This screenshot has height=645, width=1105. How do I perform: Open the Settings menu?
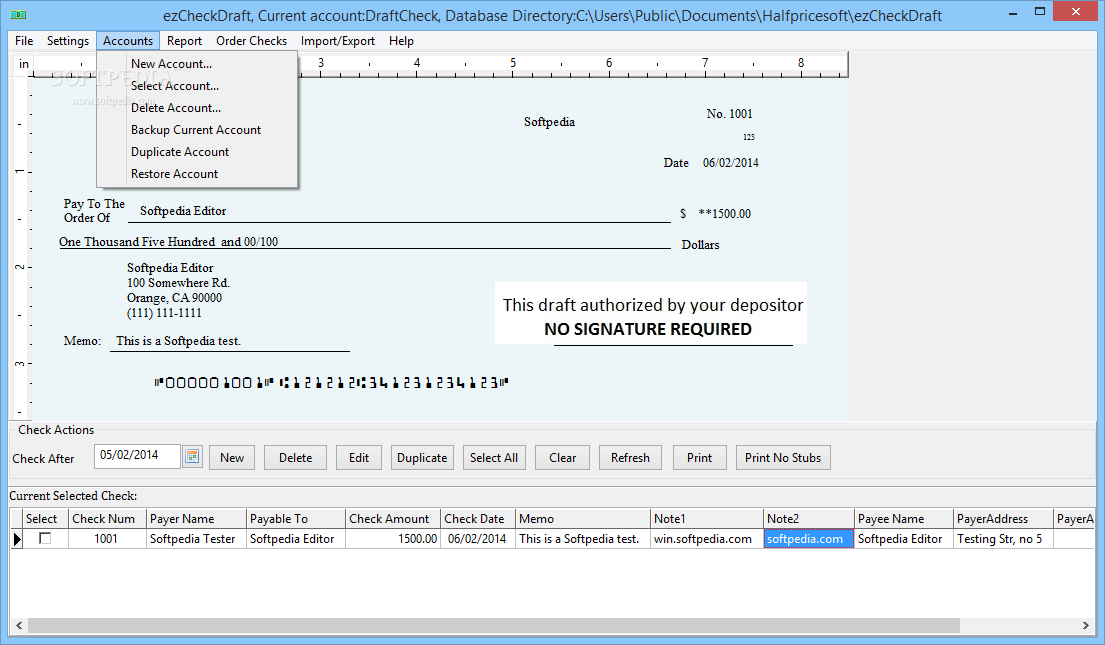click(x=68, y=41)
